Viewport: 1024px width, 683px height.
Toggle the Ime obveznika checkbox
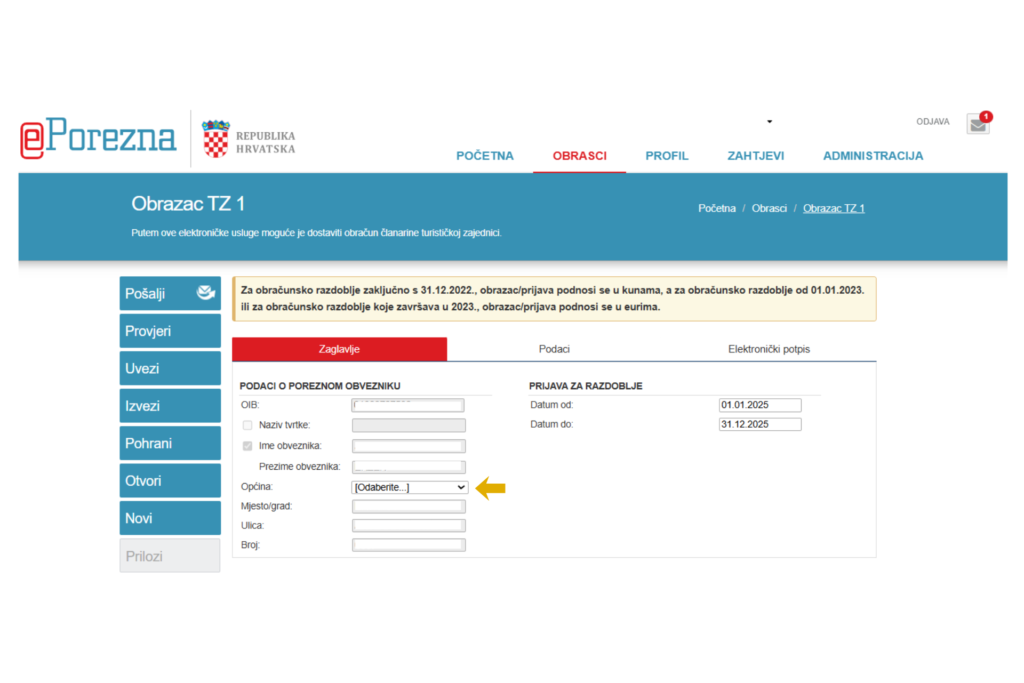coord(248,446)
